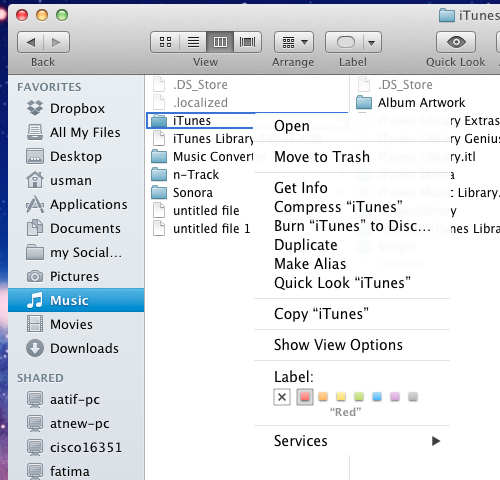Image resolution: width=500 pixels, height=480 pixels.
Task: Choose Quick Look “iTunes” menu entry
Action: 352,283
